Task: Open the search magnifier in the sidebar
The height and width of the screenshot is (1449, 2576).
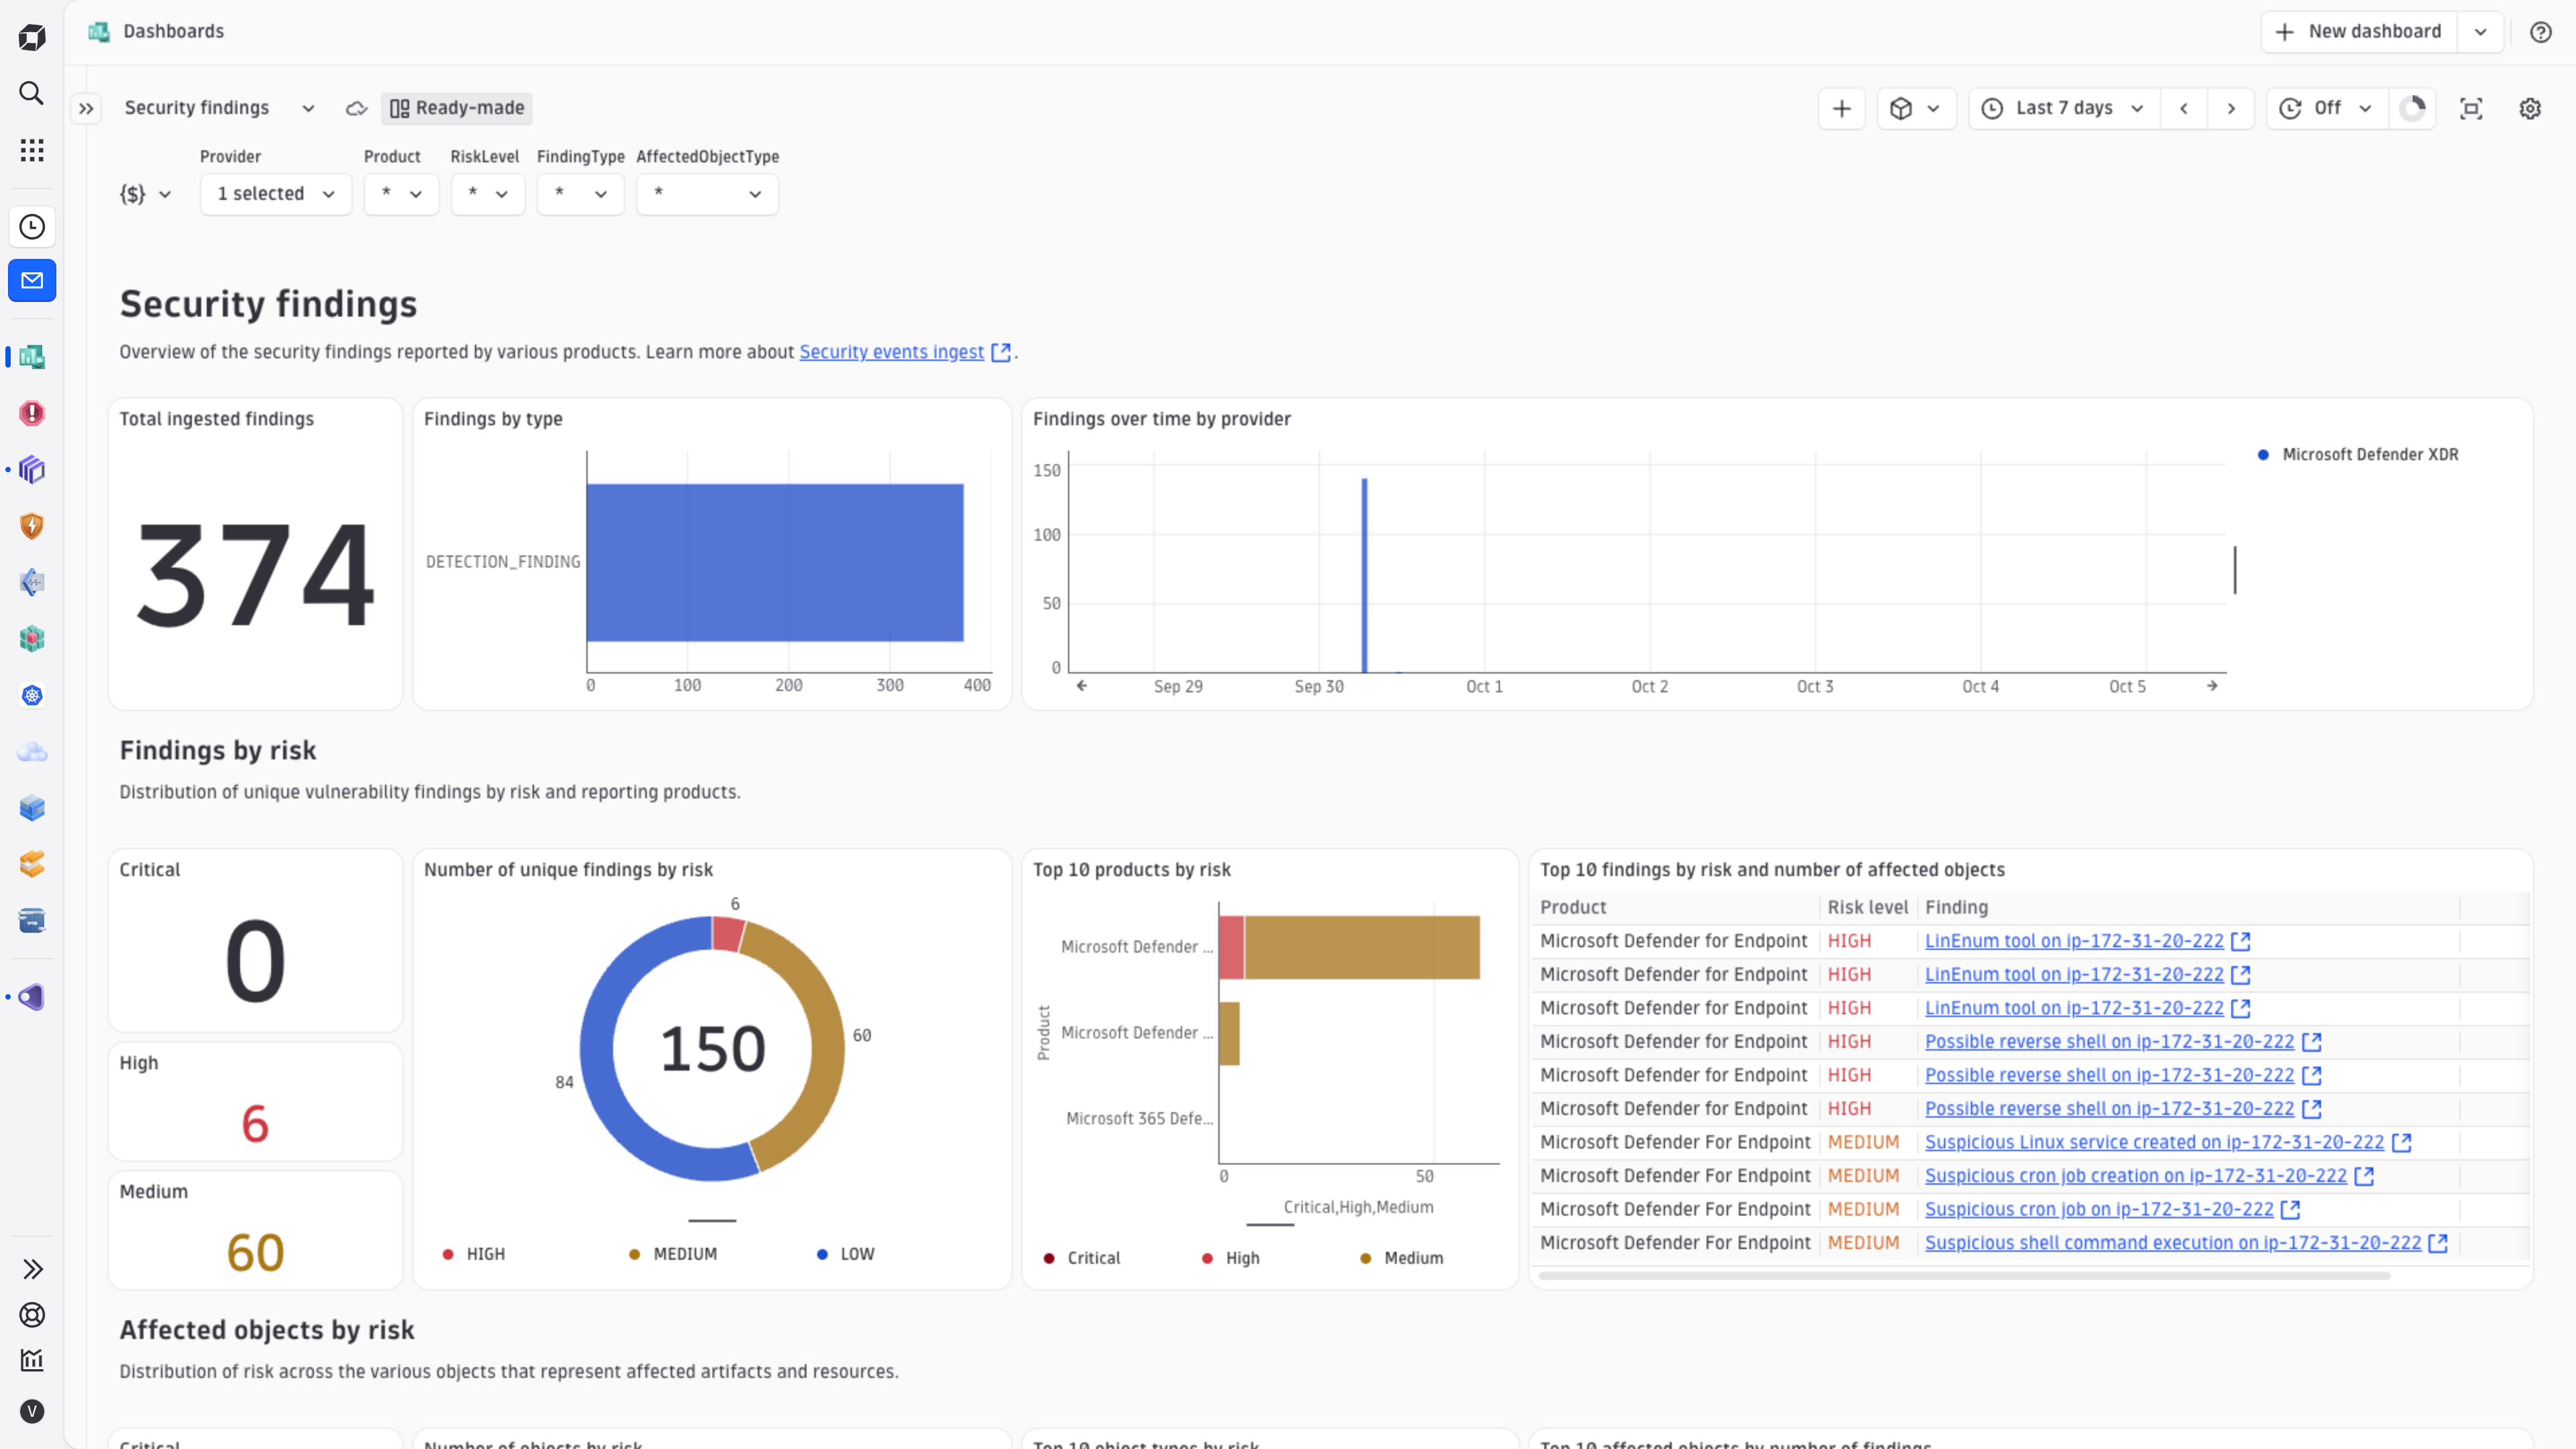Action: click(x=32, y=93)
